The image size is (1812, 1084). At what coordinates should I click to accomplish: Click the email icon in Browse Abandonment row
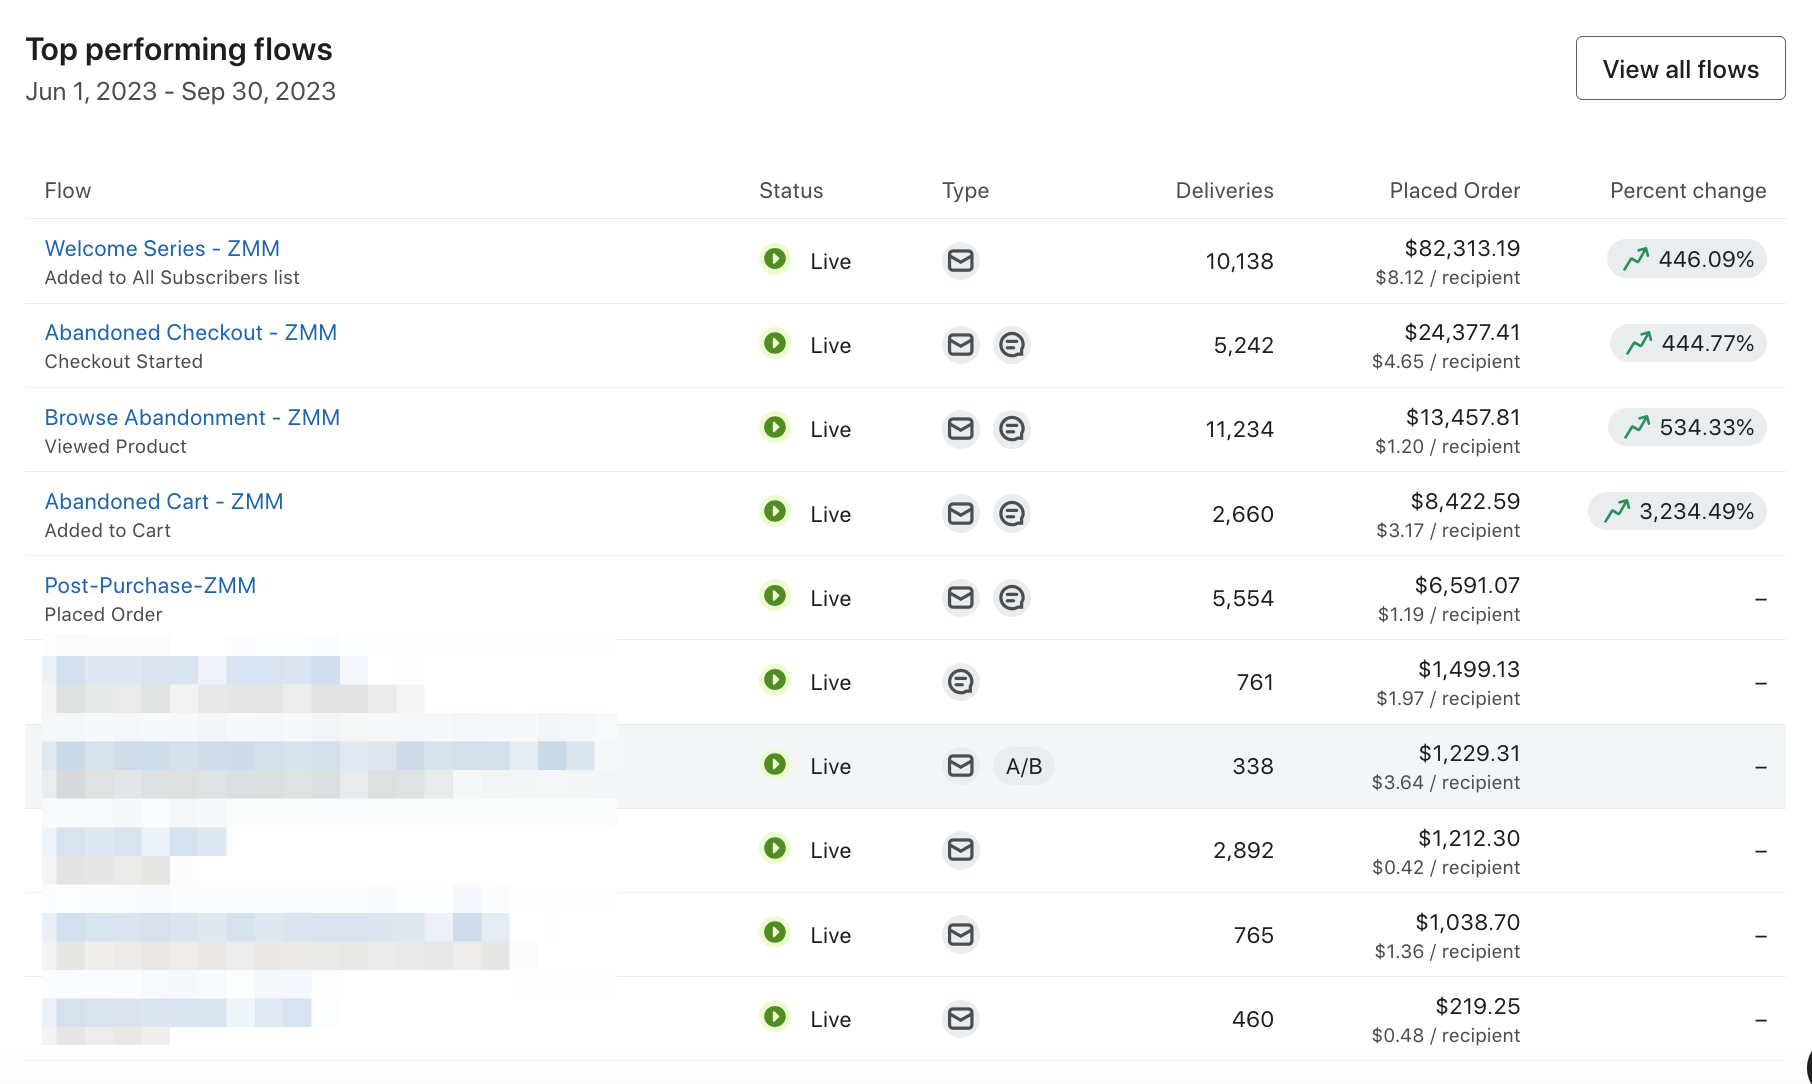point(960,428)
